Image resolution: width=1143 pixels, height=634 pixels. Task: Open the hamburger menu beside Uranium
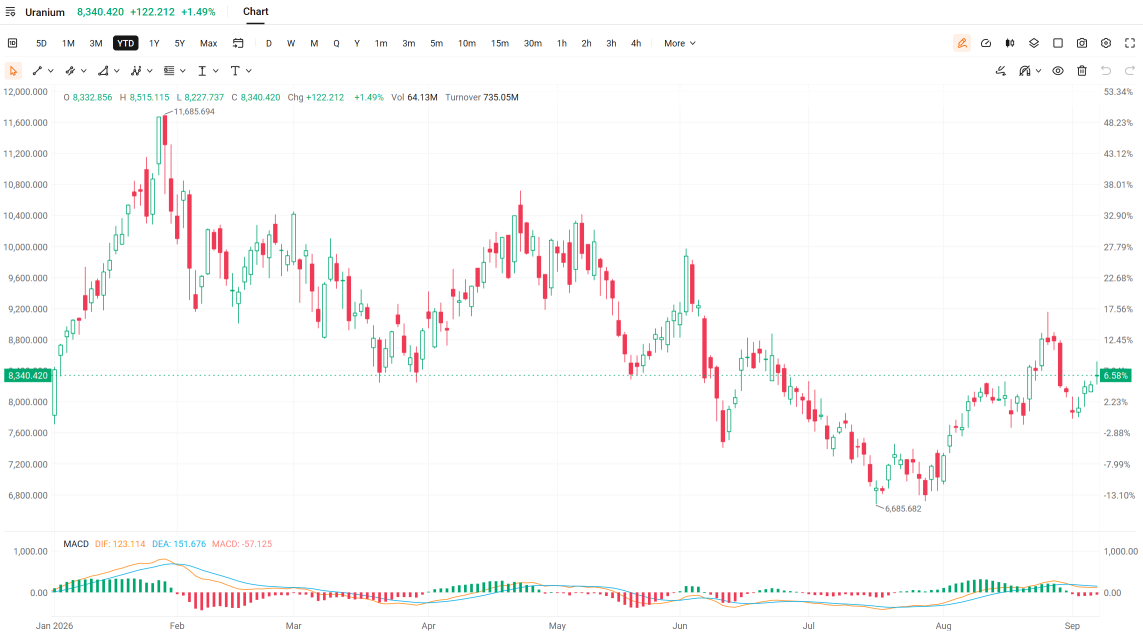[10, 12]
